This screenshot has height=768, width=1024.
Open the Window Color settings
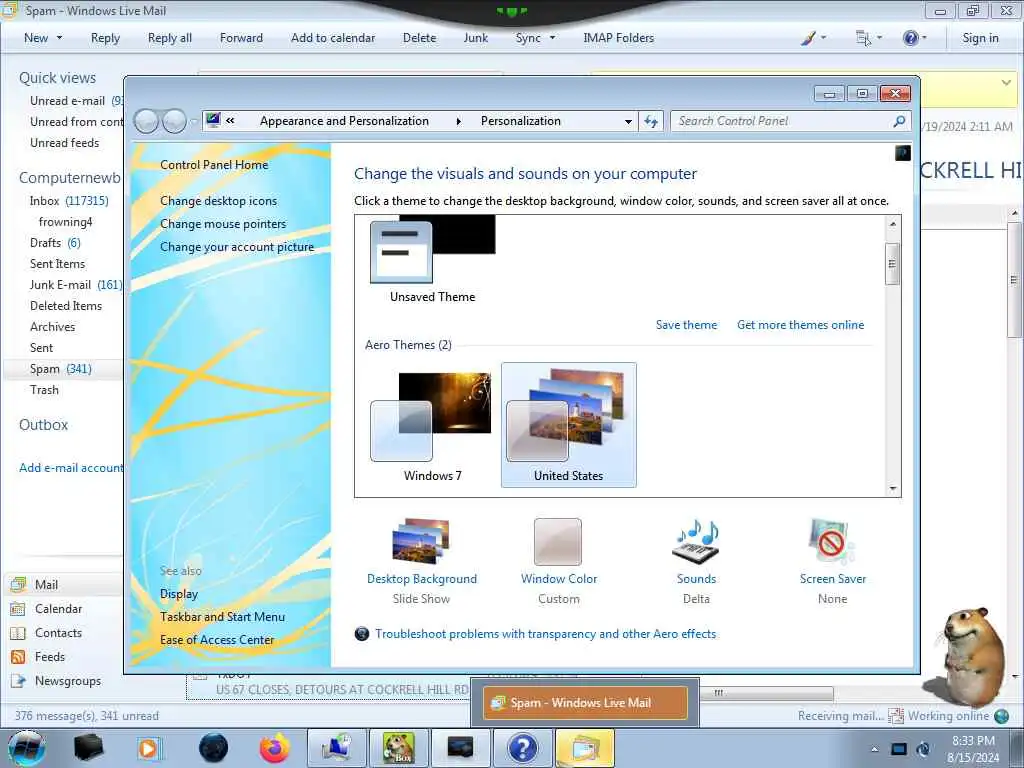pos(558,560)
